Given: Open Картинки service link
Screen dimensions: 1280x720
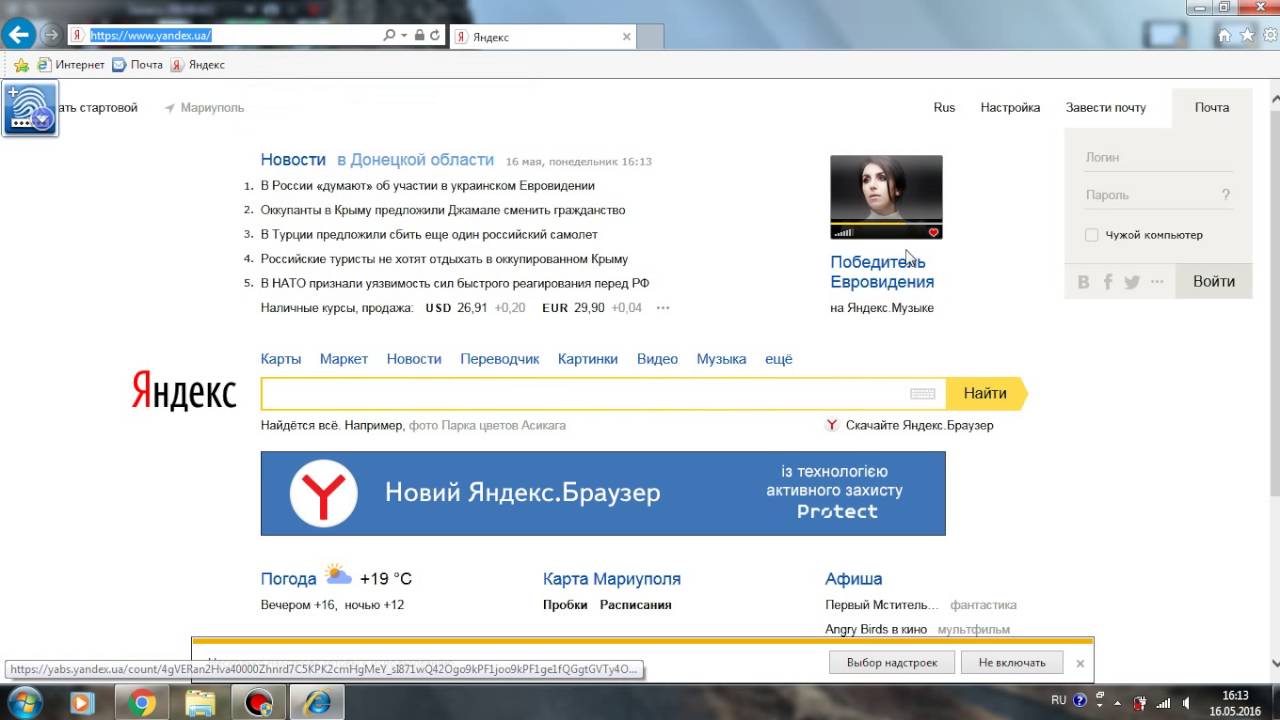Looking at the screenshot, I should [x=588, y=359].
